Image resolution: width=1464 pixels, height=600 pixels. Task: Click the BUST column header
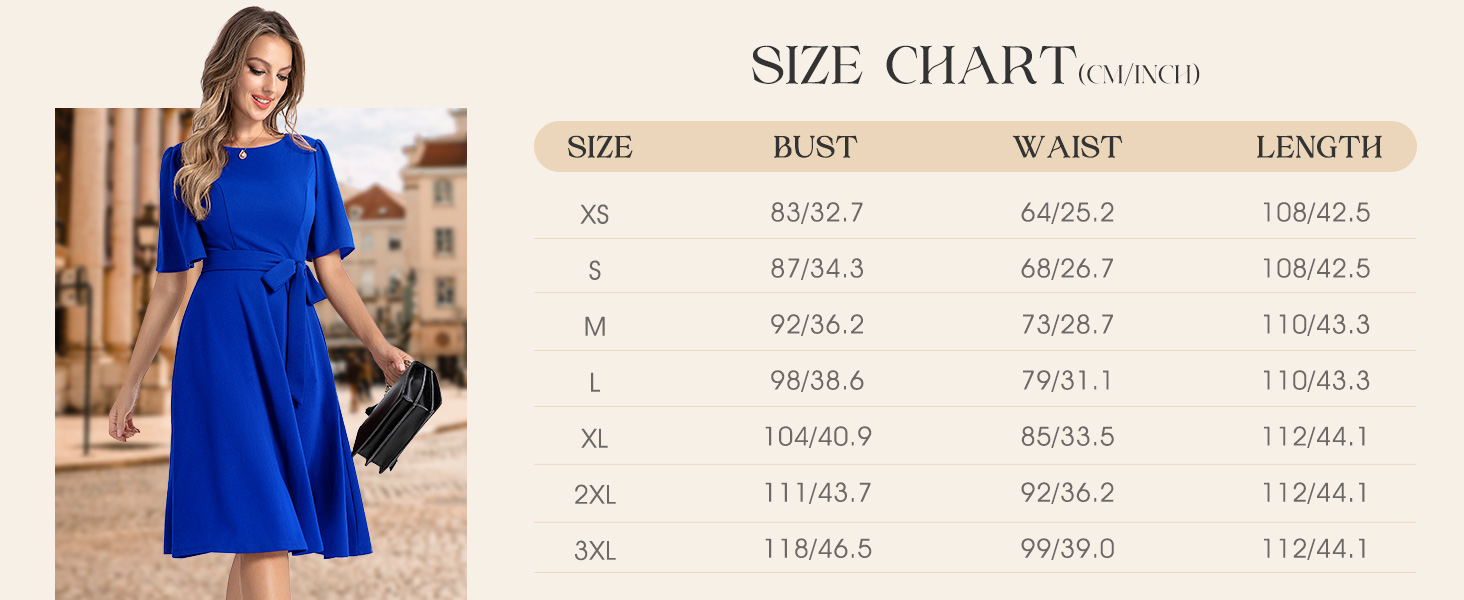click(815, 148)
